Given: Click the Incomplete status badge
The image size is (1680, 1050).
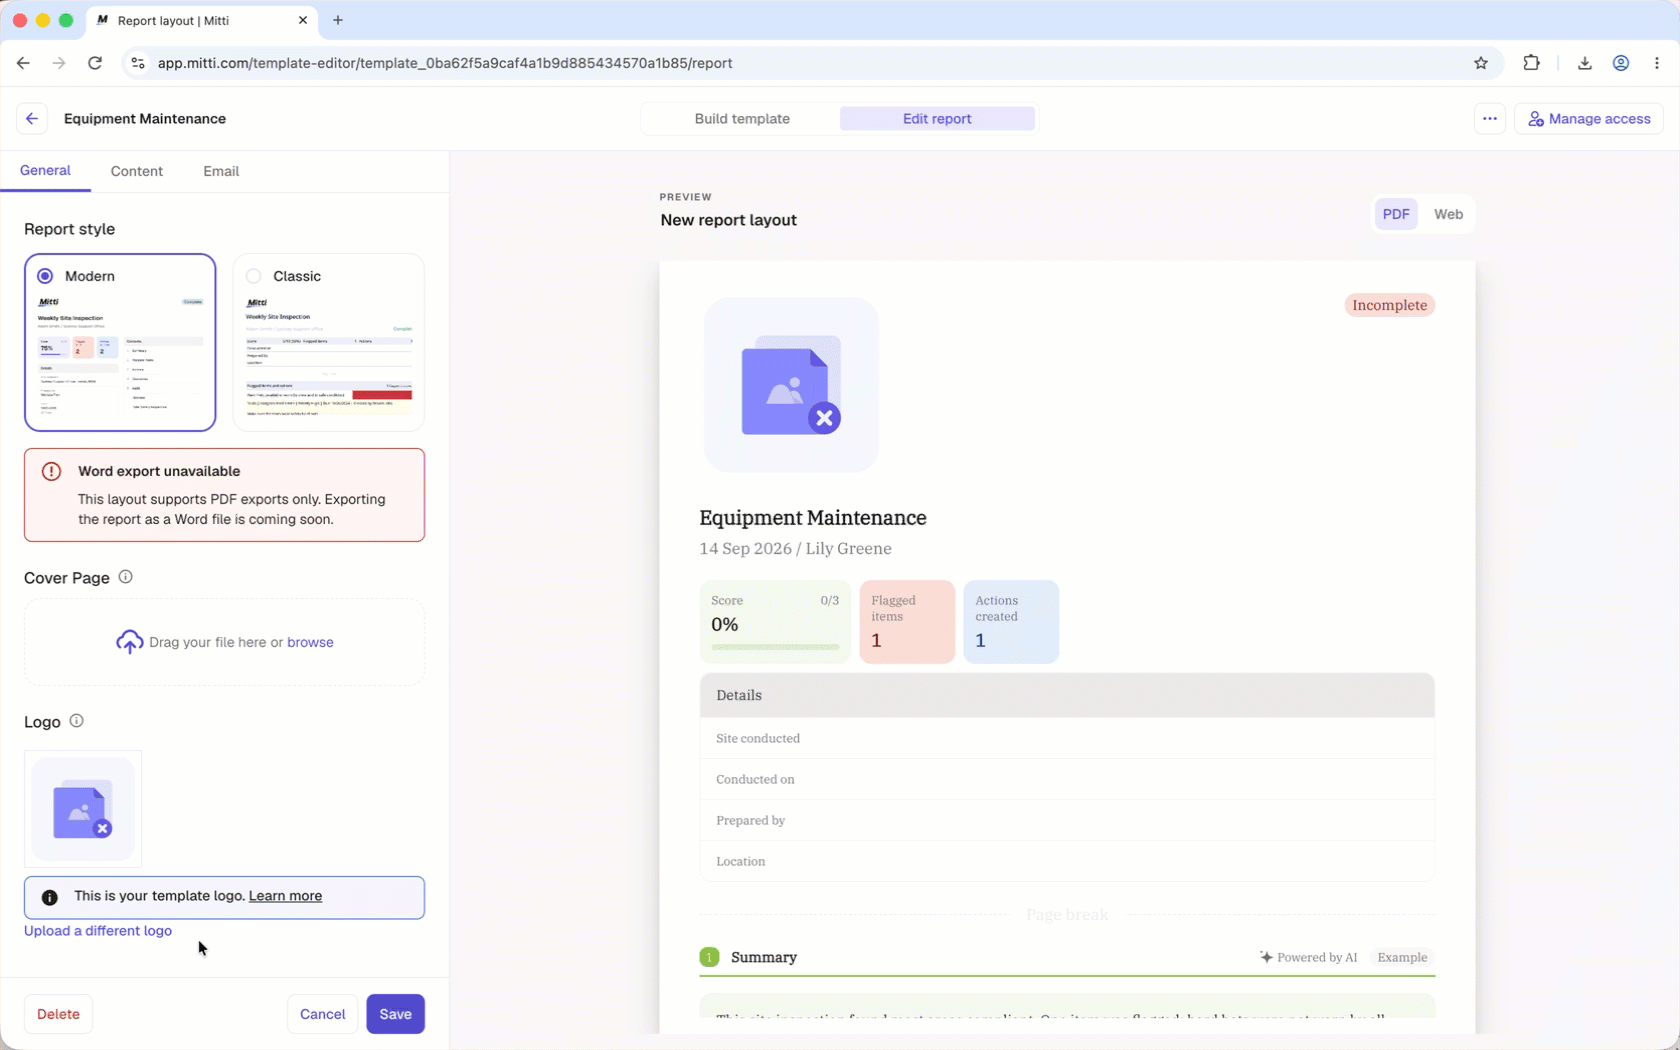Looking at the screenshot, I should pyautogui.click(x=1389, y=305).
